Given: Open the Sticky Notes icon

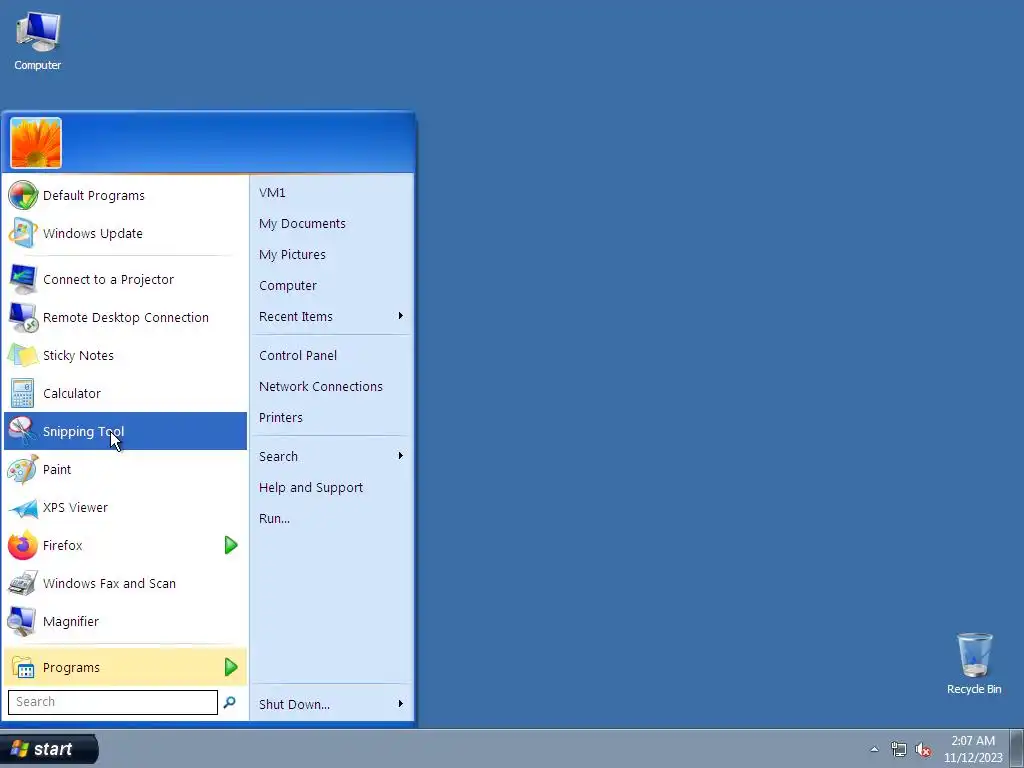Looking at the screenshot, I should pos(23,355).
